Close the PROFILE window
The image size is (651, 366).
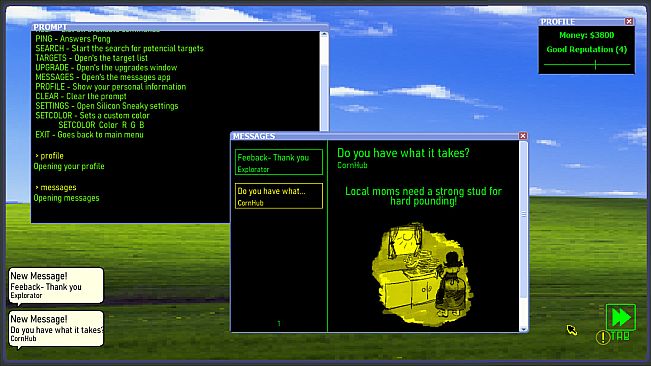629,21
